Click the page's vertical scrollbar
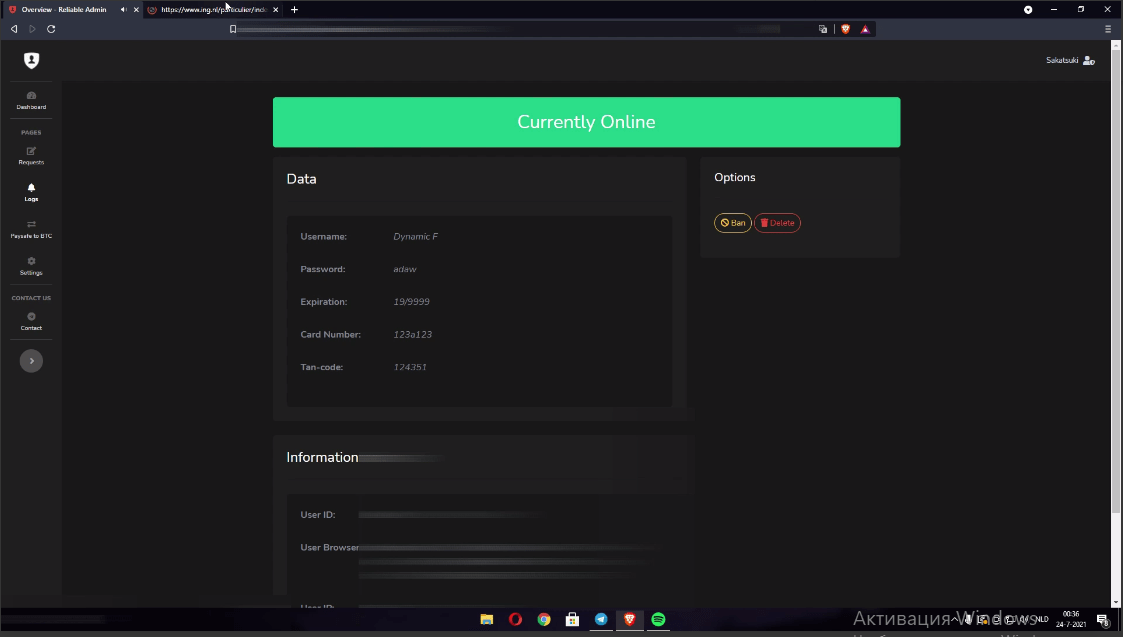 (1116, 300)
